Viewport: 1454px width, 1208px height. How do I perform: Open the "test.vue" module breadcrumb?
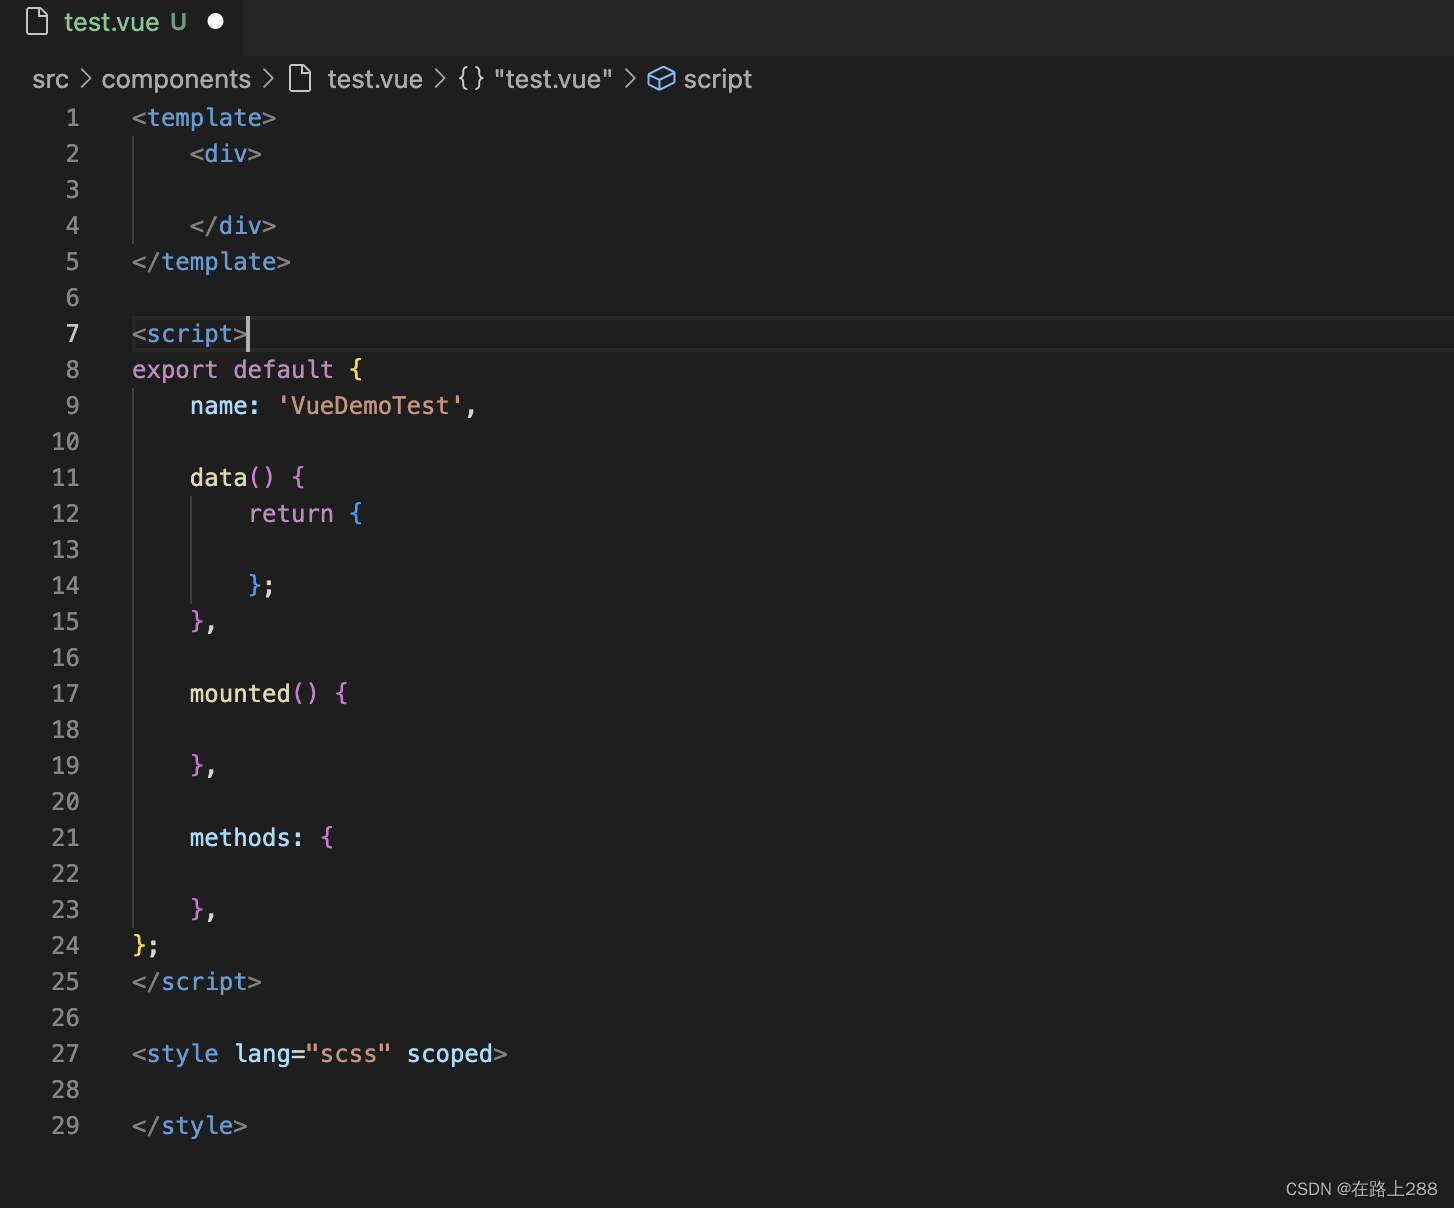[x=553, y=79]
